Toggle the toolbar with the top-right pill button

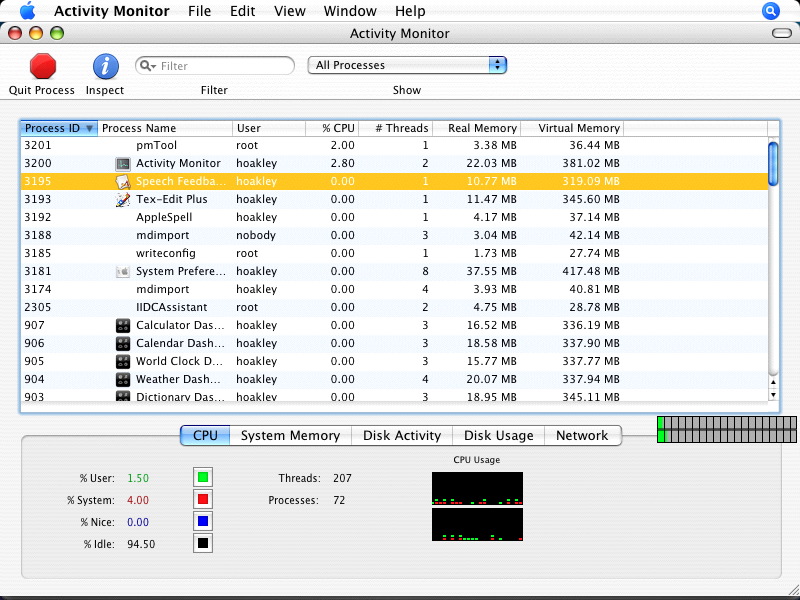[782, 34]
